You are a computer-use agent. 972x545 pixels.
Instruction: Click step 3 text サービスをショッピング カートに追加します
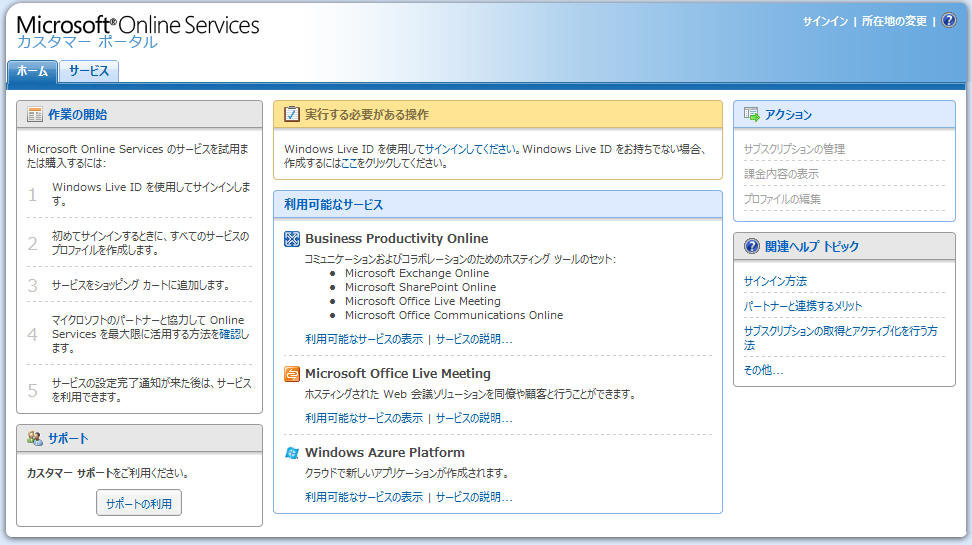coord(140,285)
